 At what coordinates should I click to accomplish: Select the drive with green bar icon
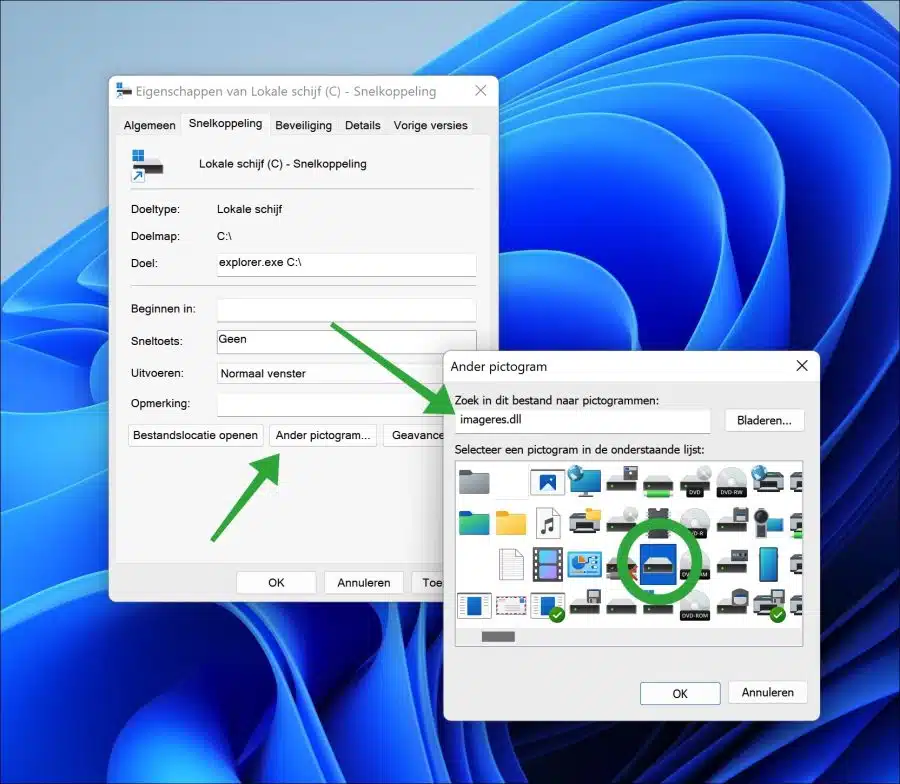(658, 485)
